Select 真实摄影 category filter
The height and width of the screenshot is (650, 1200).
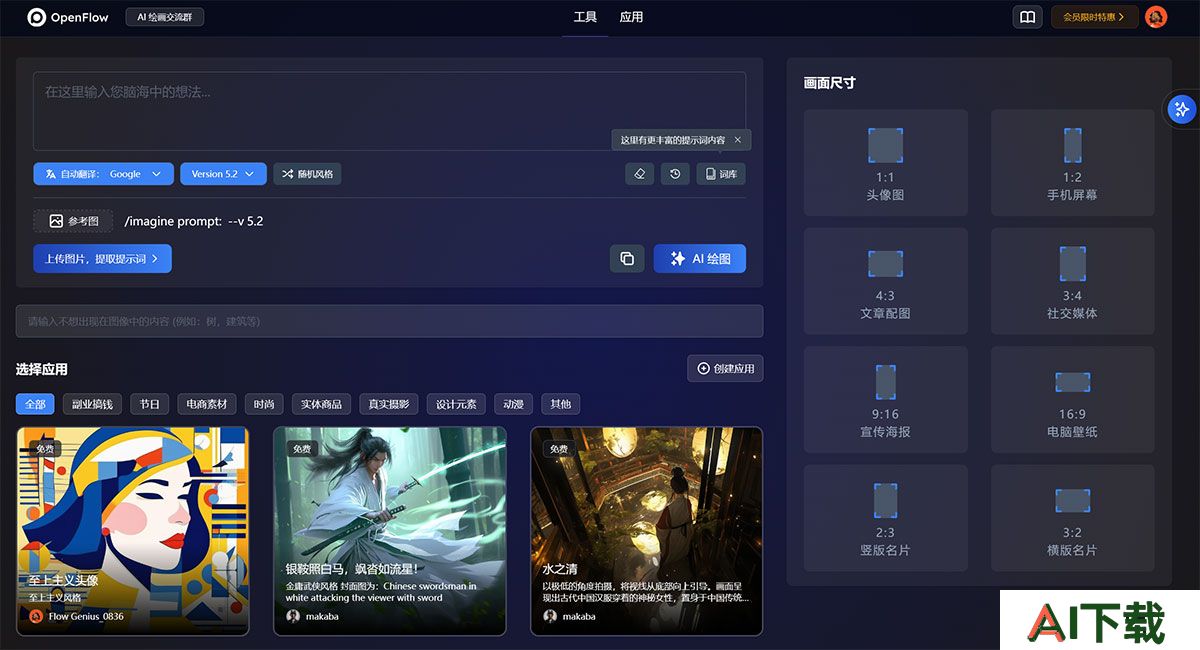pyautogui.click(x=388, y=404)
